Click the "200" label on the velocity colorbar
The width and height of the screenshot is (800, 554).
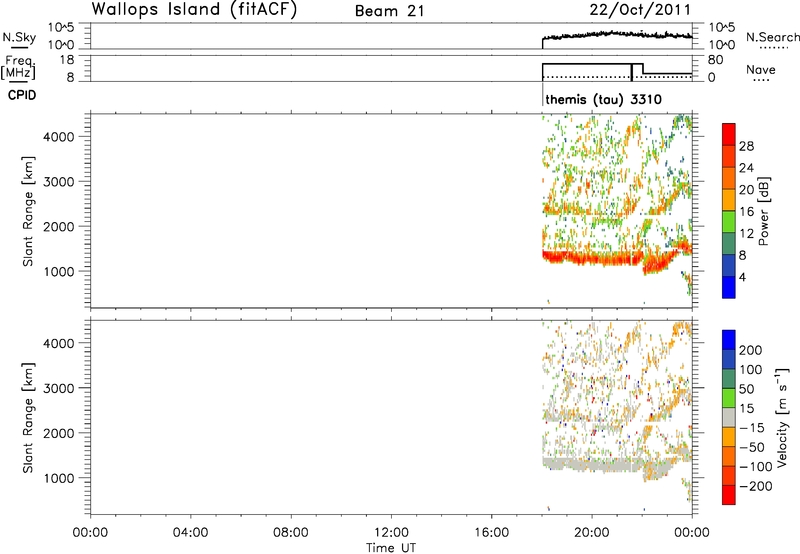point(751,350)
